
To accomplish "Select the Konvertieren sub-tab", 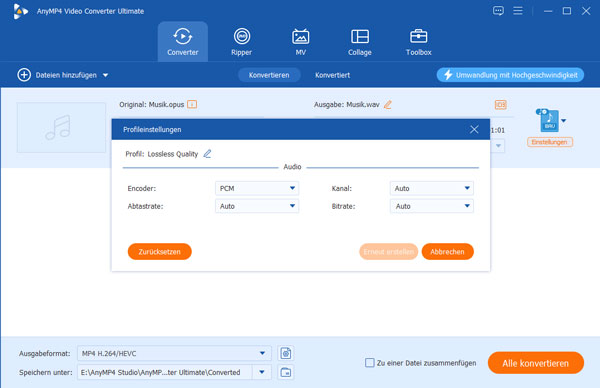I will coord(269,75).
